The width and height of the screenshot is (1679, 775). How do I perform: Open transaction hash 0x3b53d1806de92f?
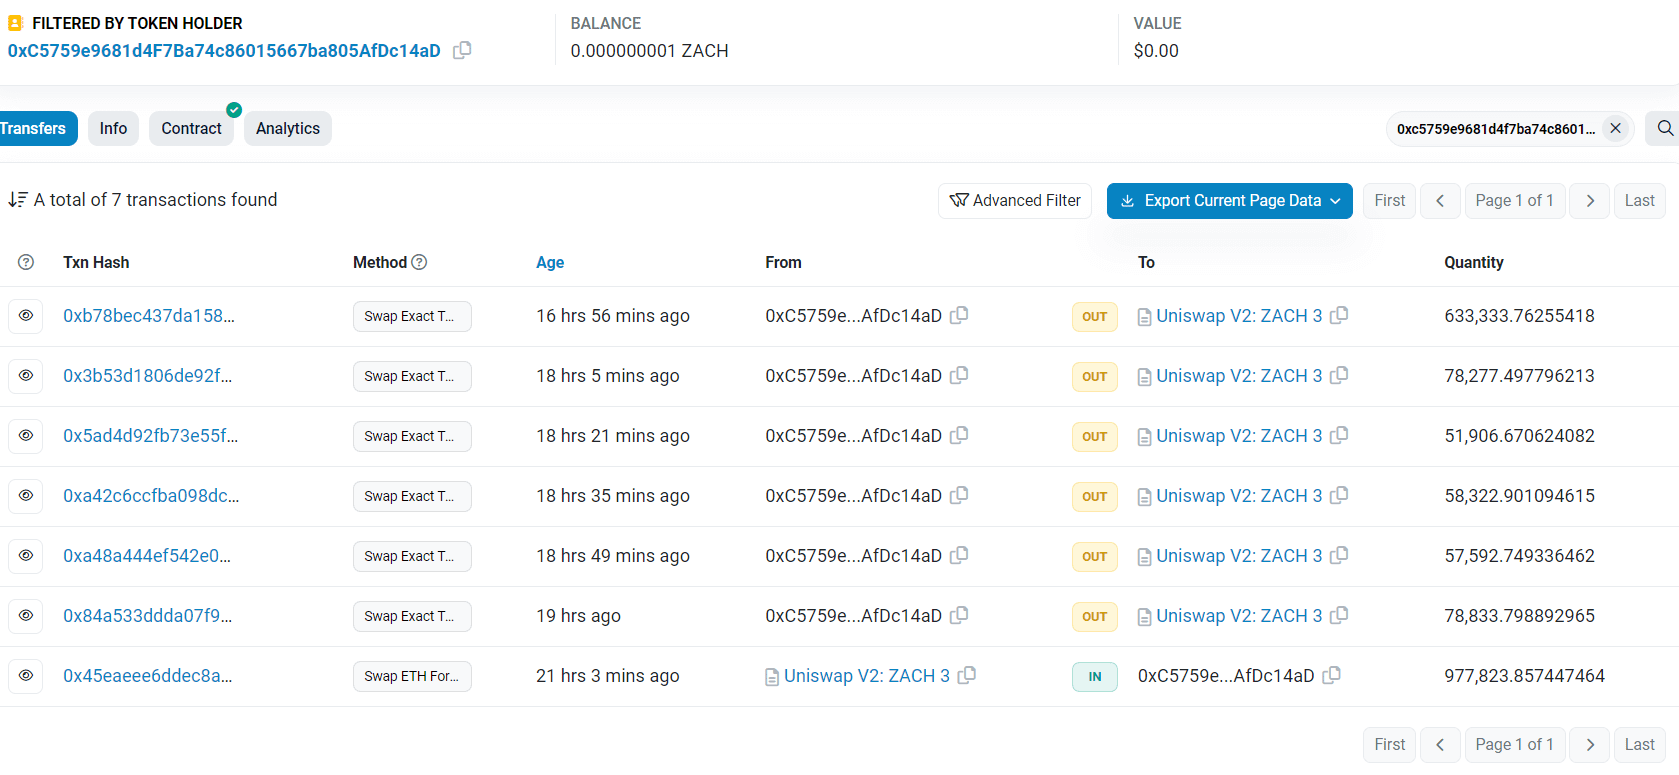point(148,376)
